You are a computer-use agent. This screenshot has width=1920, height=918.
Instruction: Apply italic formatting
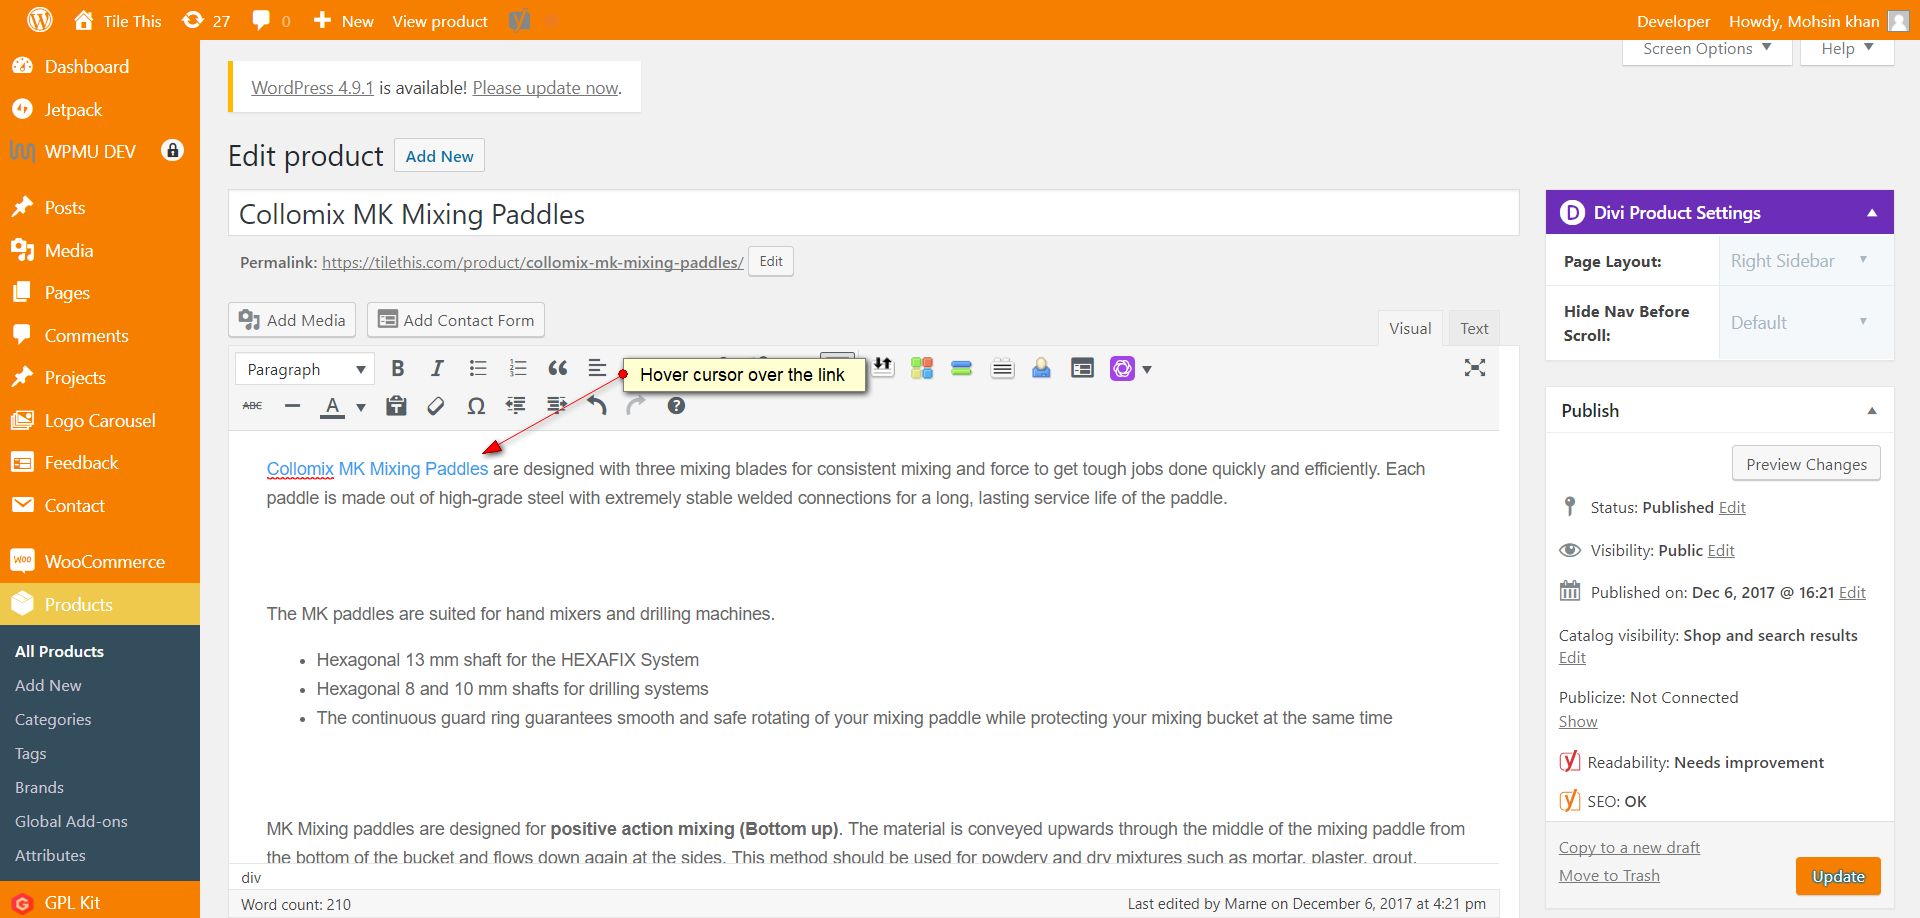[437, 369]
